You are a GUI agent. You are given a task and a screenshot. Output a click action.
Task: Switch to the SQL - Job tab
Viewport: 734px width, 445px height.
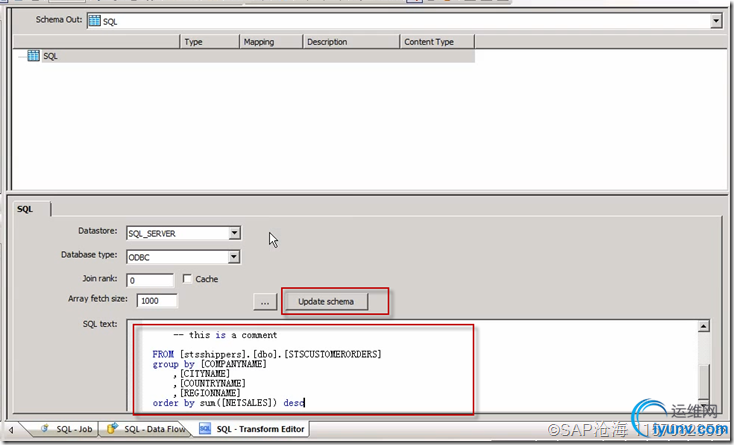(x=66, y=429)
